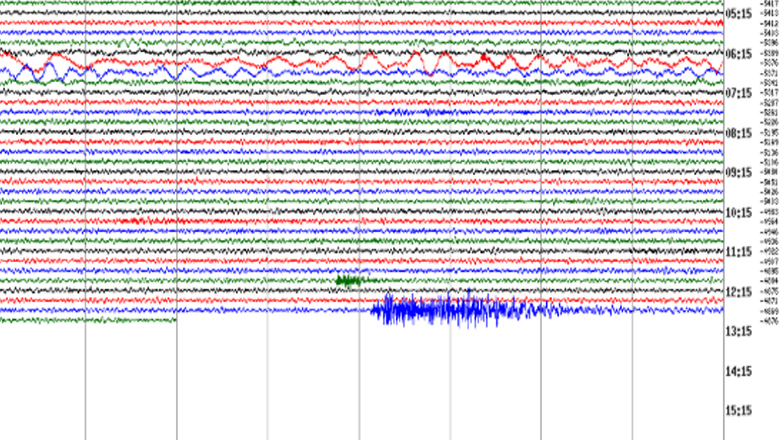This screenshot has height=440, width=782.
Task: Select the 08:15 time marker
Action: [738, 133]
